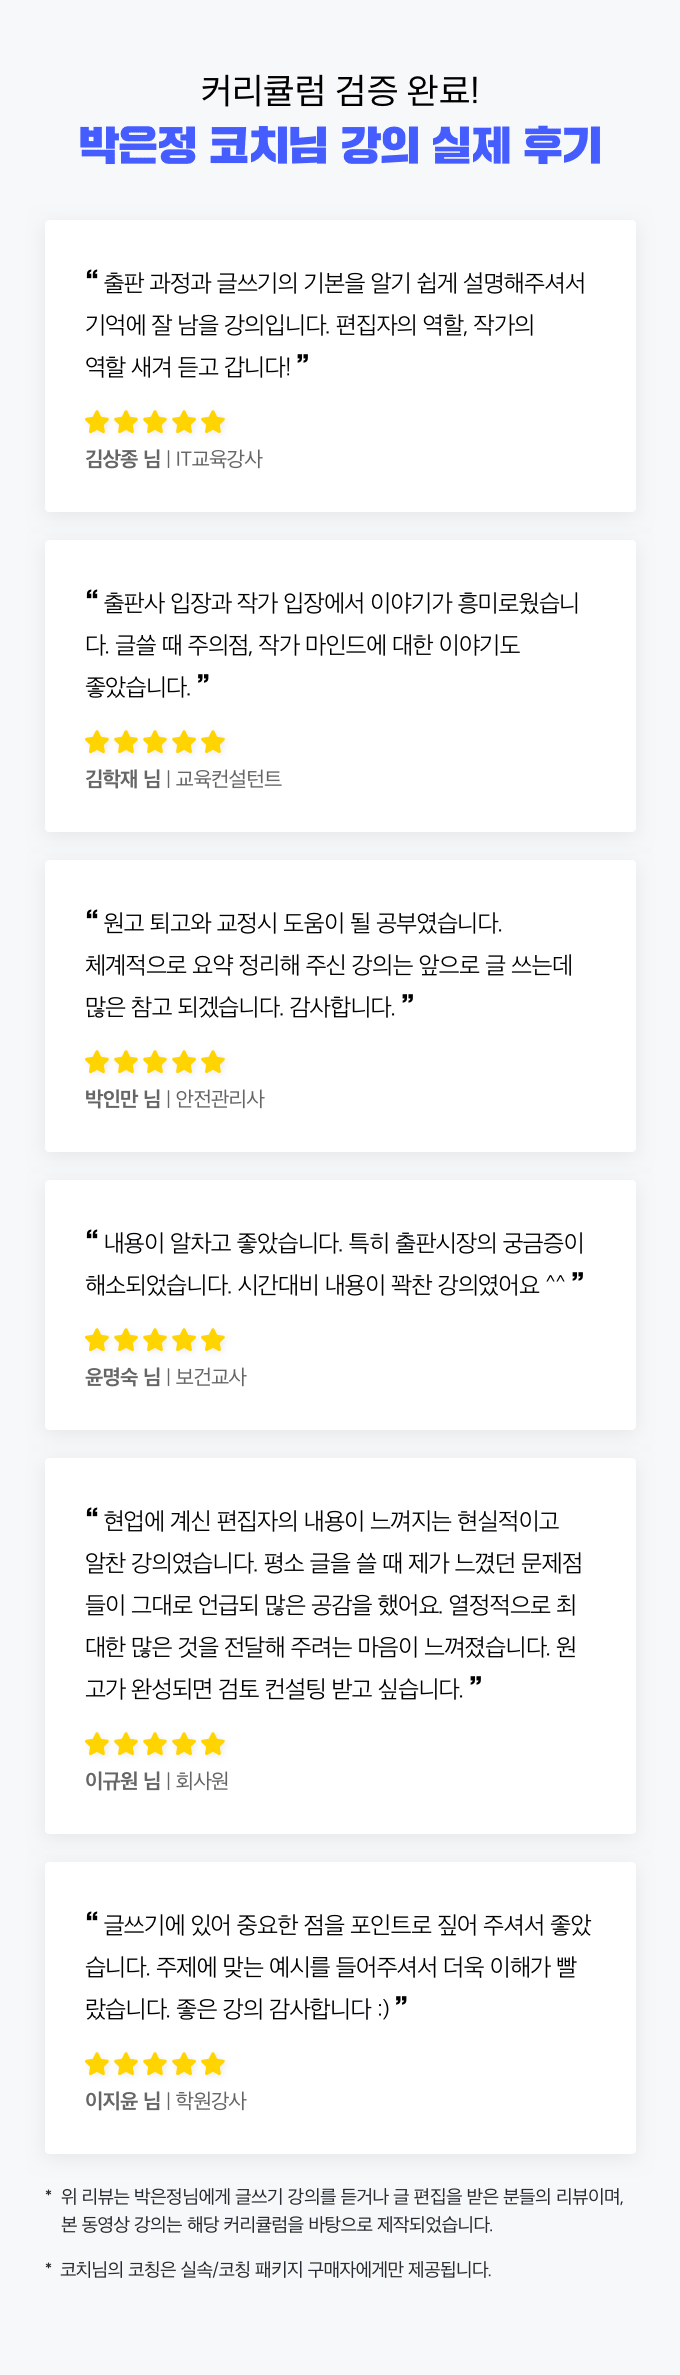Click the blue heading 박은정 코치님 강의 실제 후기
Screen dimensions: 680x2375
[x=340, y=145]
